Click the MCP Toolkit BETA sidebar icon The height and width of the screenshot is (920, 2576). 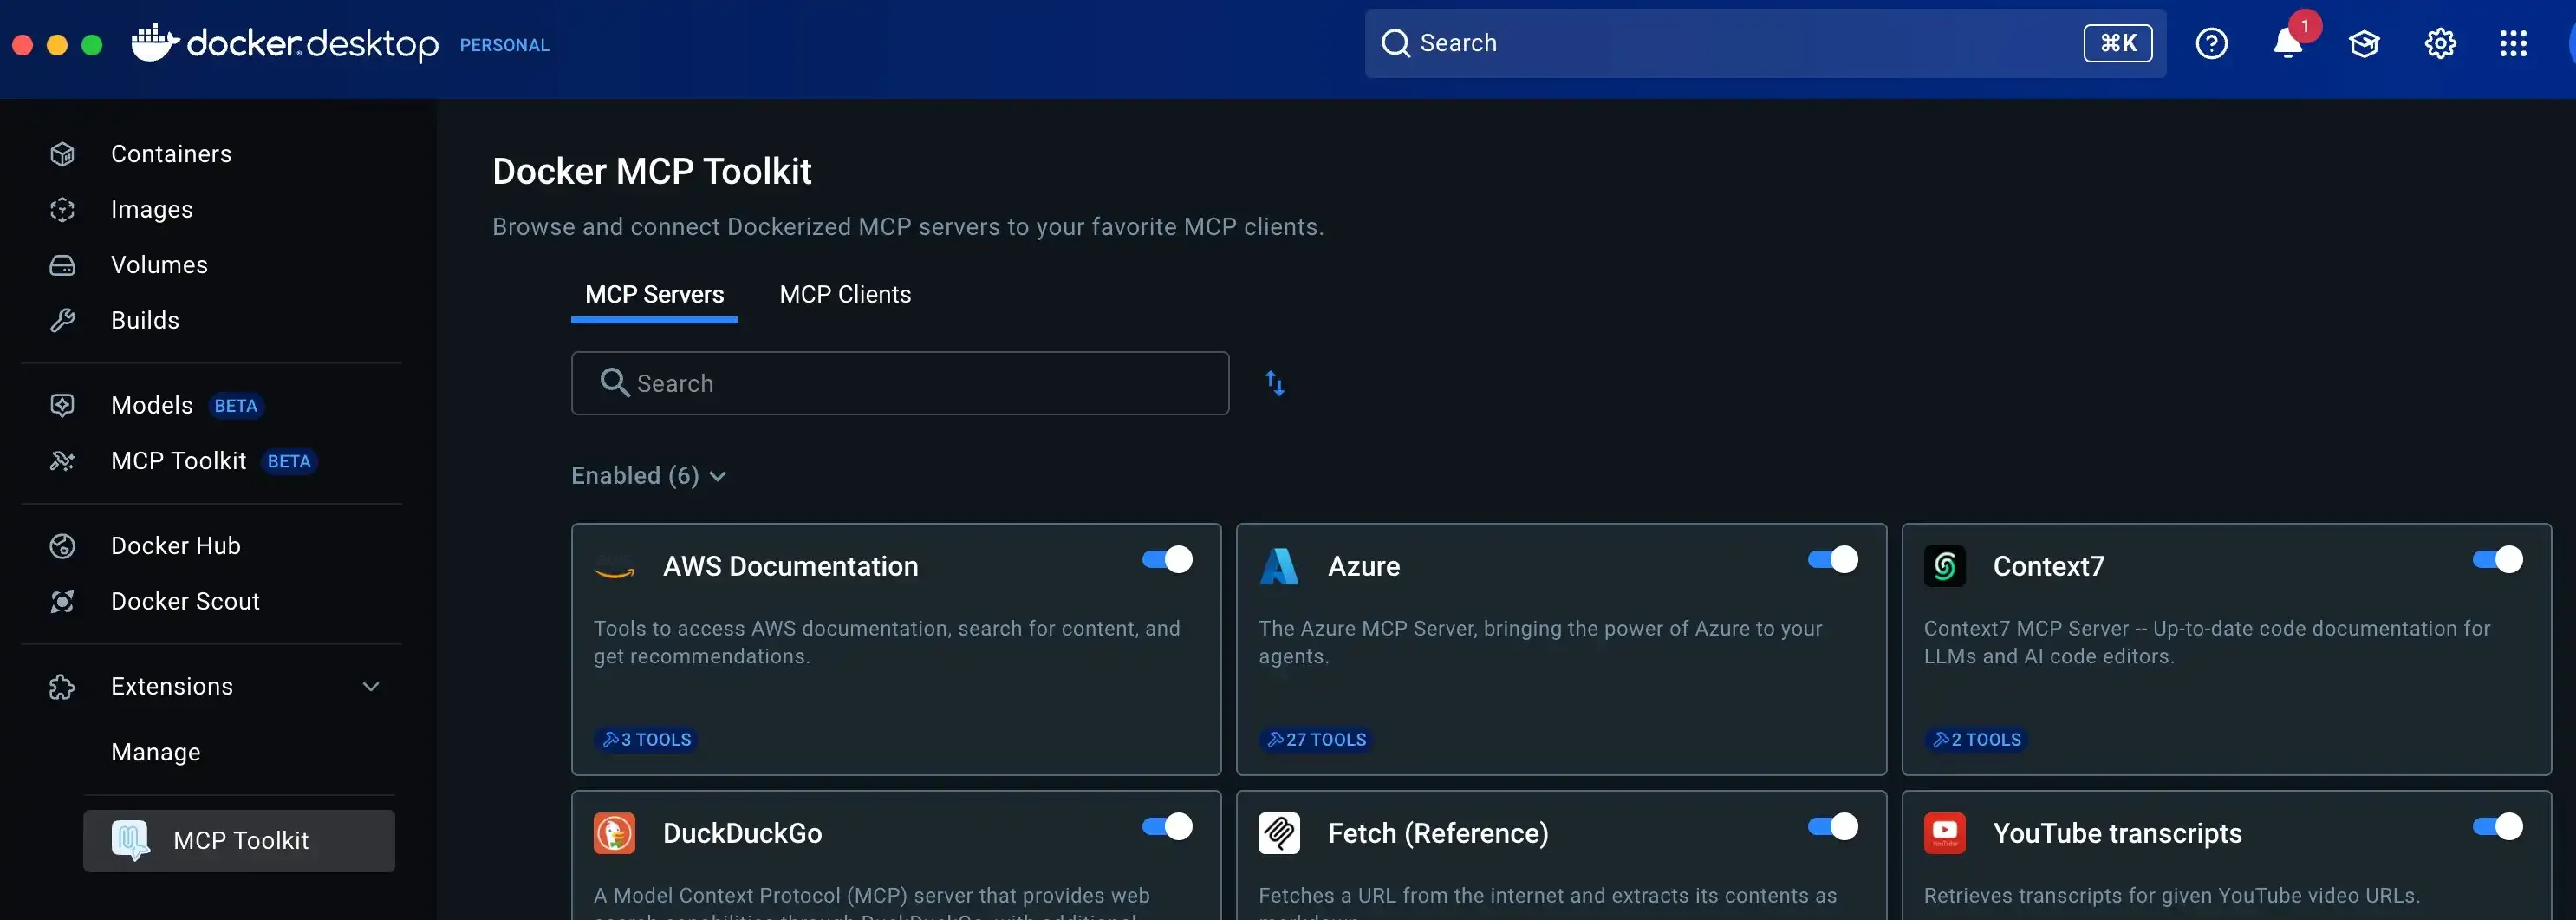click(62, 461)
